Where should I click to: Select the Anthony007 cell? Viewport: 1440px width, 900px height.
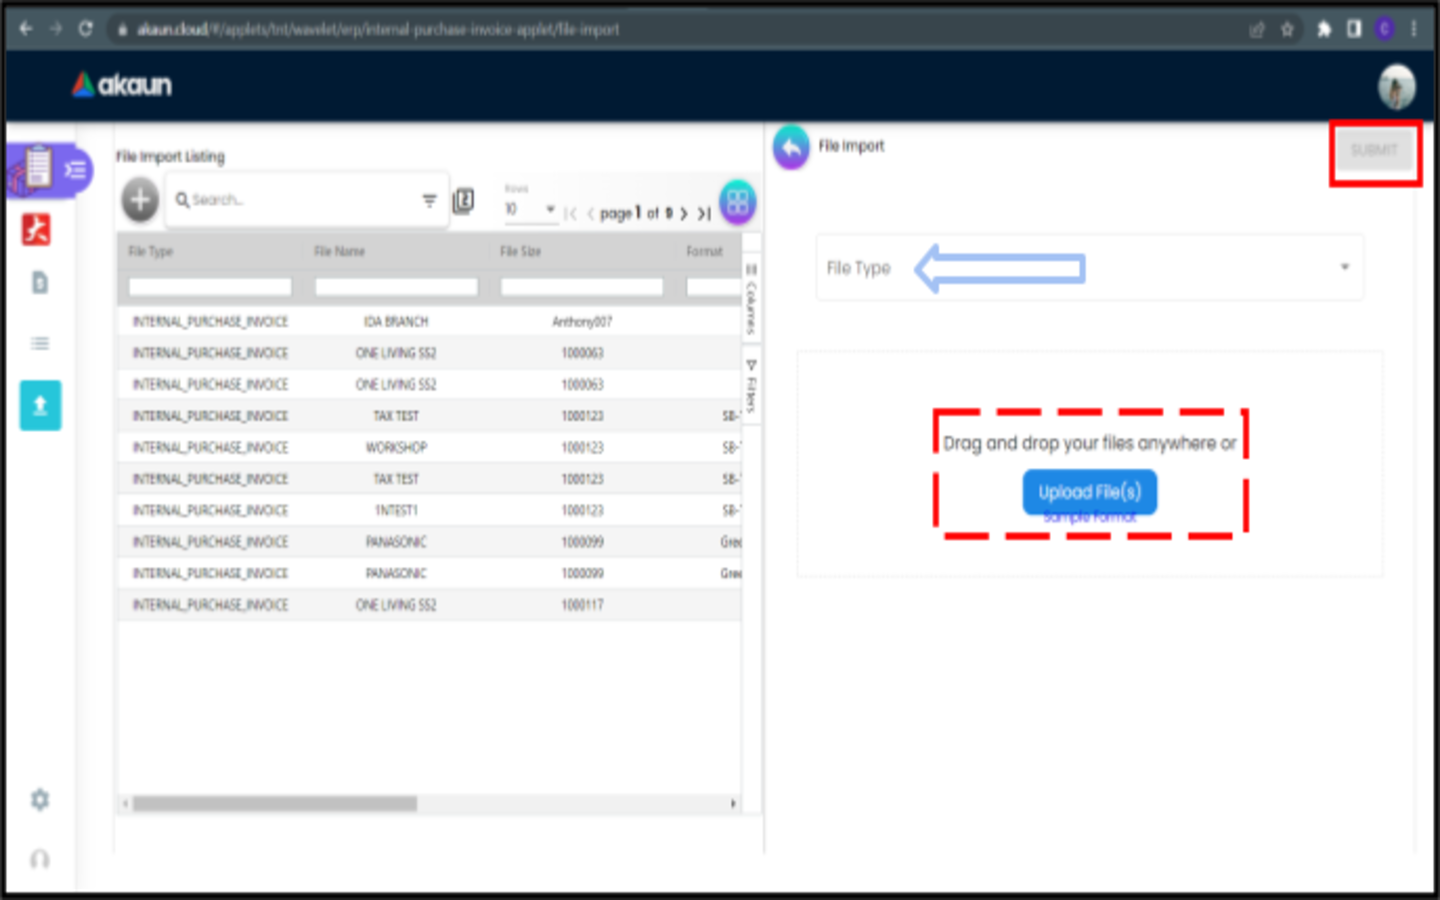click(582, 322)
